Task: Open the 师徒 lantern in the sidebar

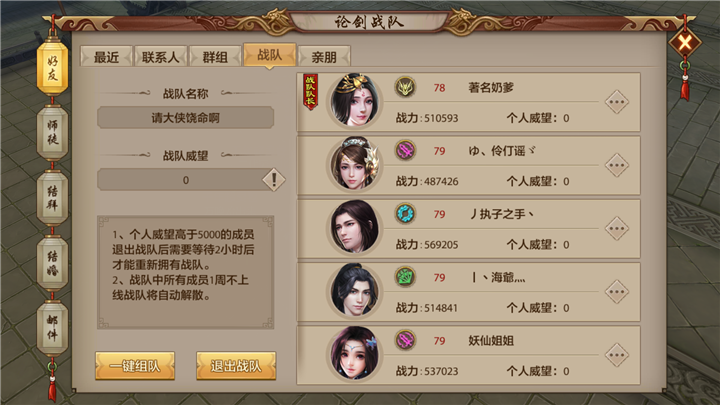Action: (x=52, y=132)
